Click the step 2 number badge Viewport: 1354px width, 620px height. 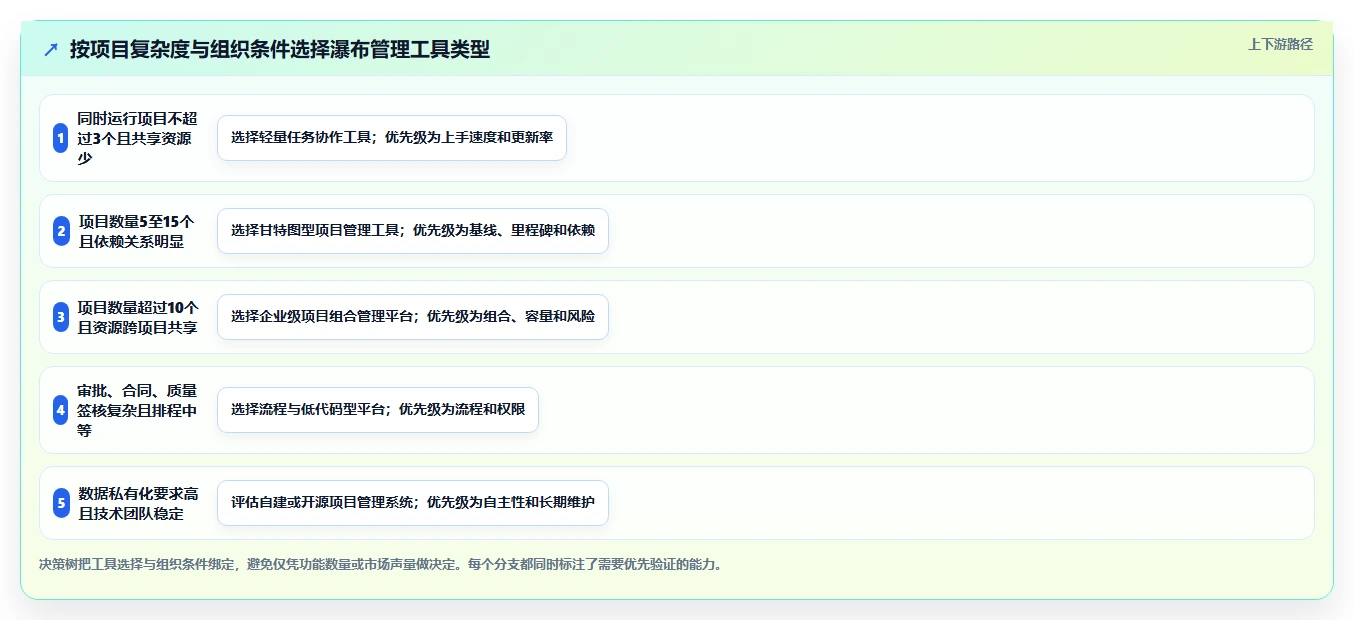[x=61, y=231]
